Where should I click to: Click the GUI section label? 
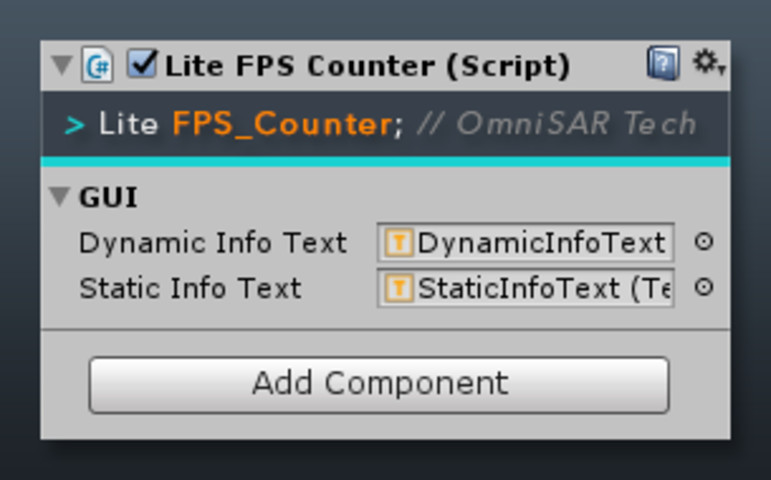click(x=108, y=197)
